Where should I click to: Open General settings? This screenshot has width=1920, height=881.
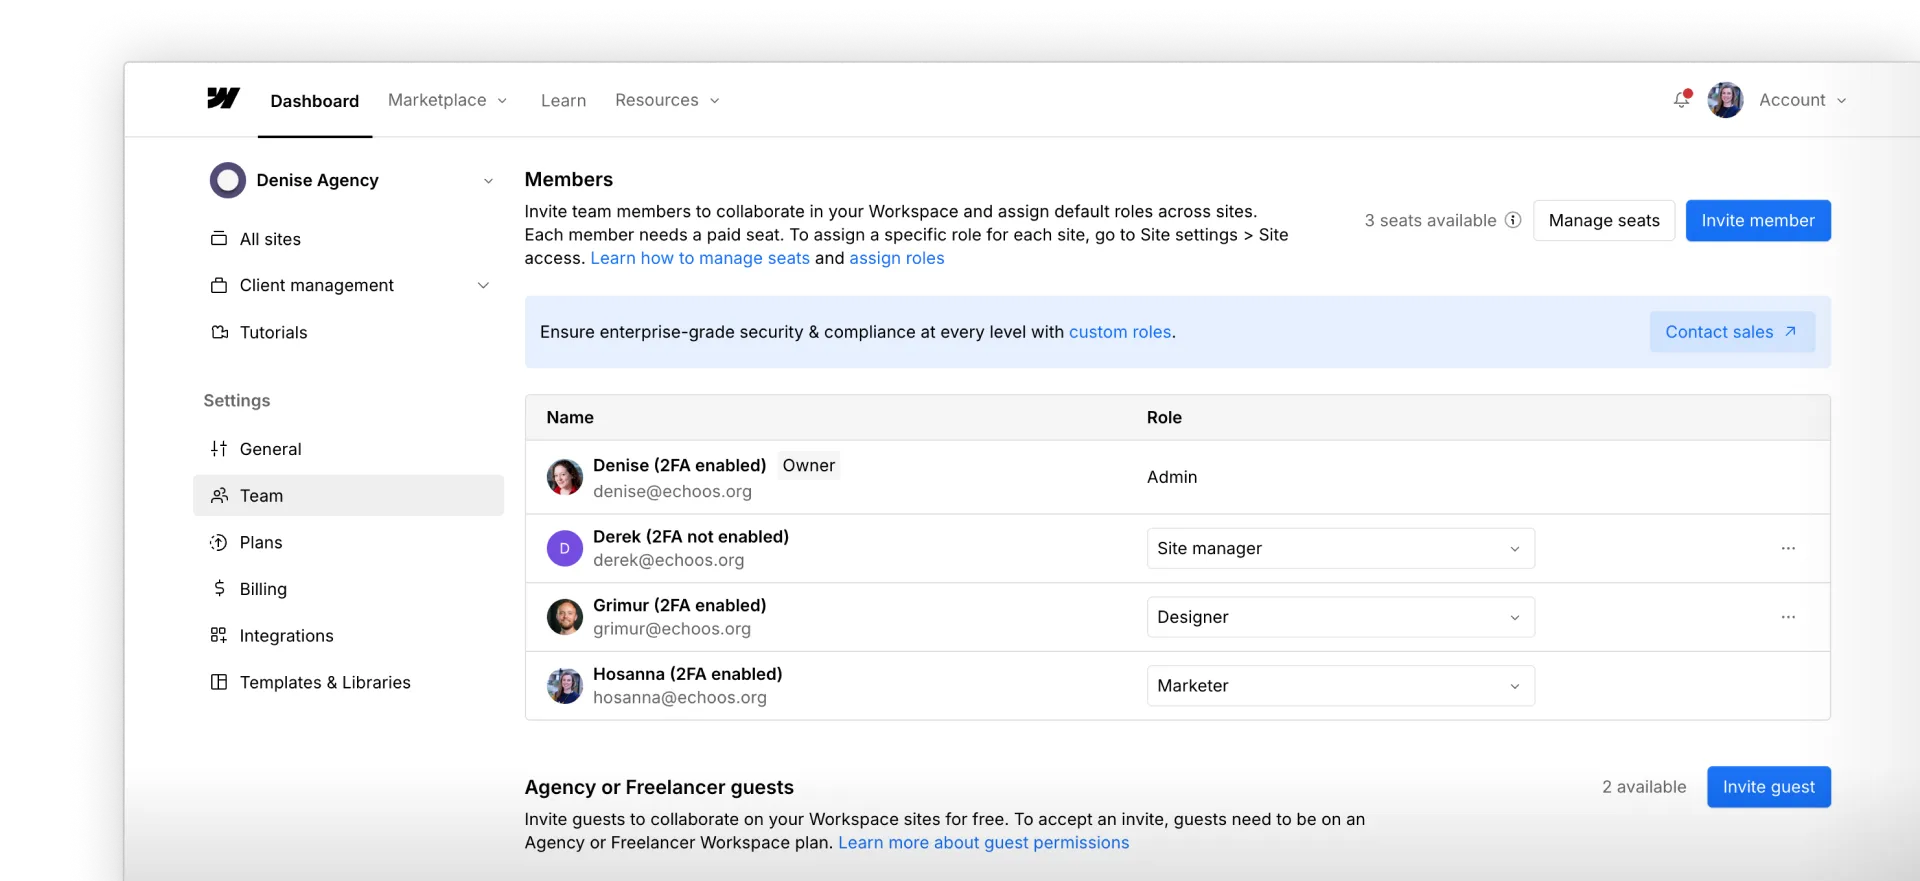(348, 449)
